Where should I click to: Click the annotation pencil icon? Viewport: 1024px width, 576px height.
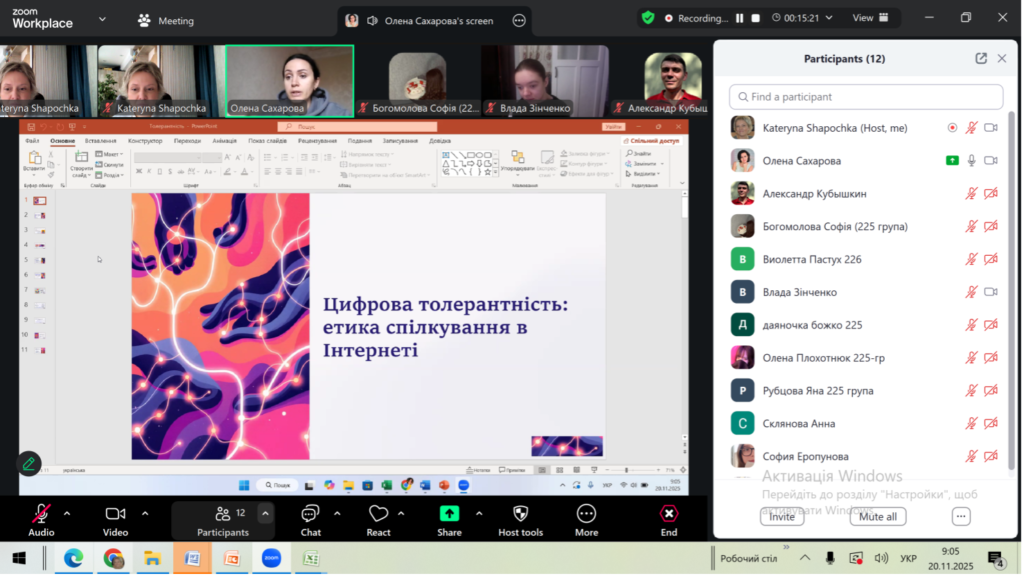(29, 463)
